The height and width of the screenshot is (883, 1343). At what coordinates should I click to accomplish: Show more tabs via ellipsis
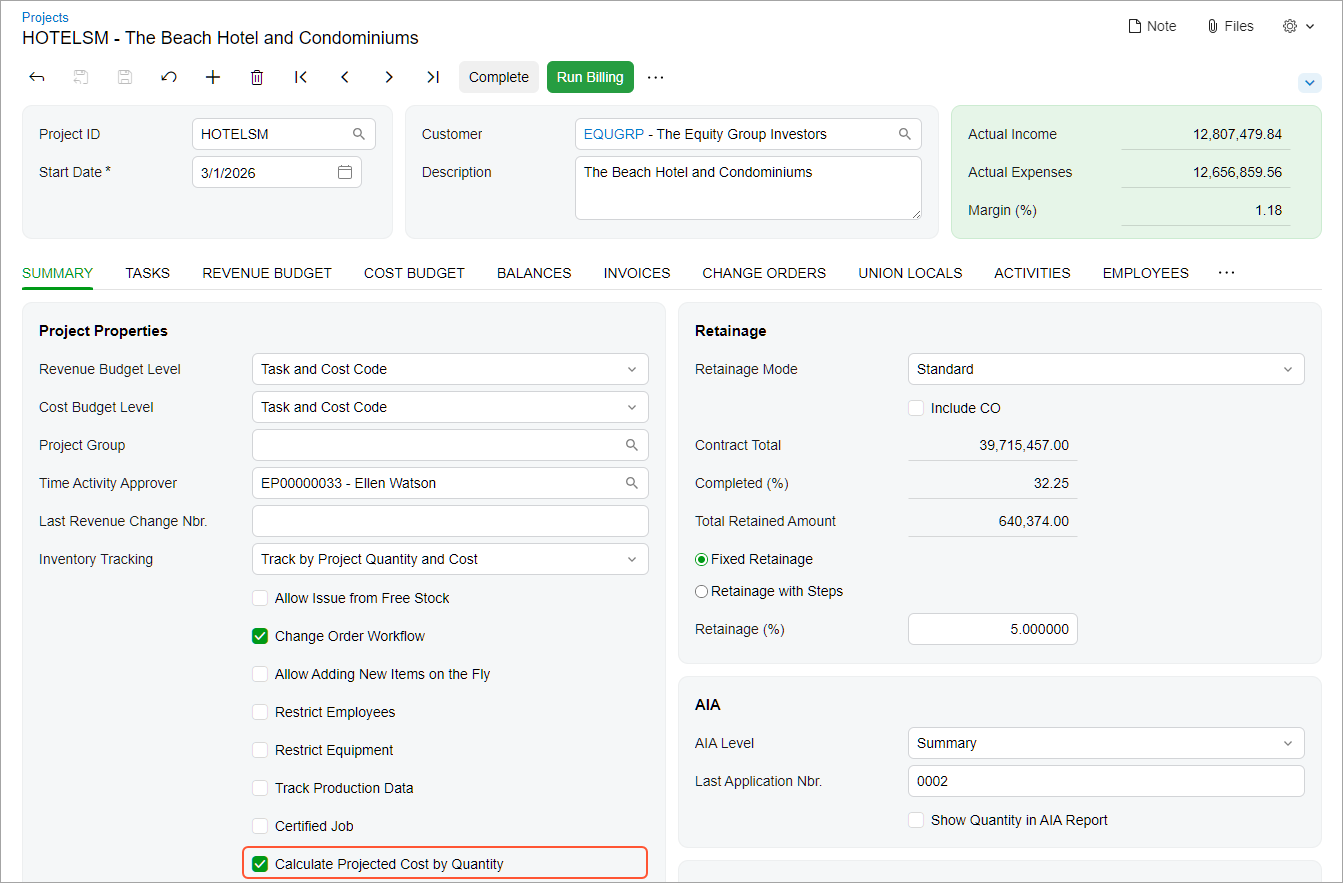[1227, 272]
